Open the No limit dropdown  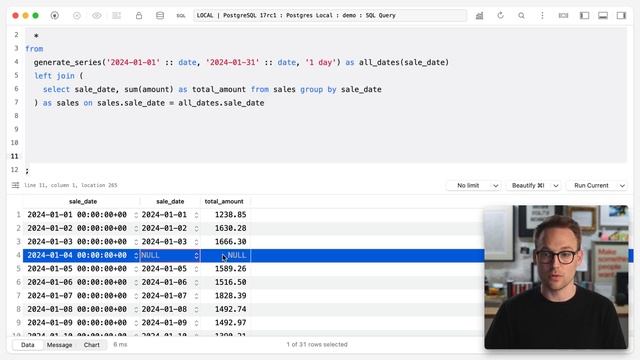474,185
